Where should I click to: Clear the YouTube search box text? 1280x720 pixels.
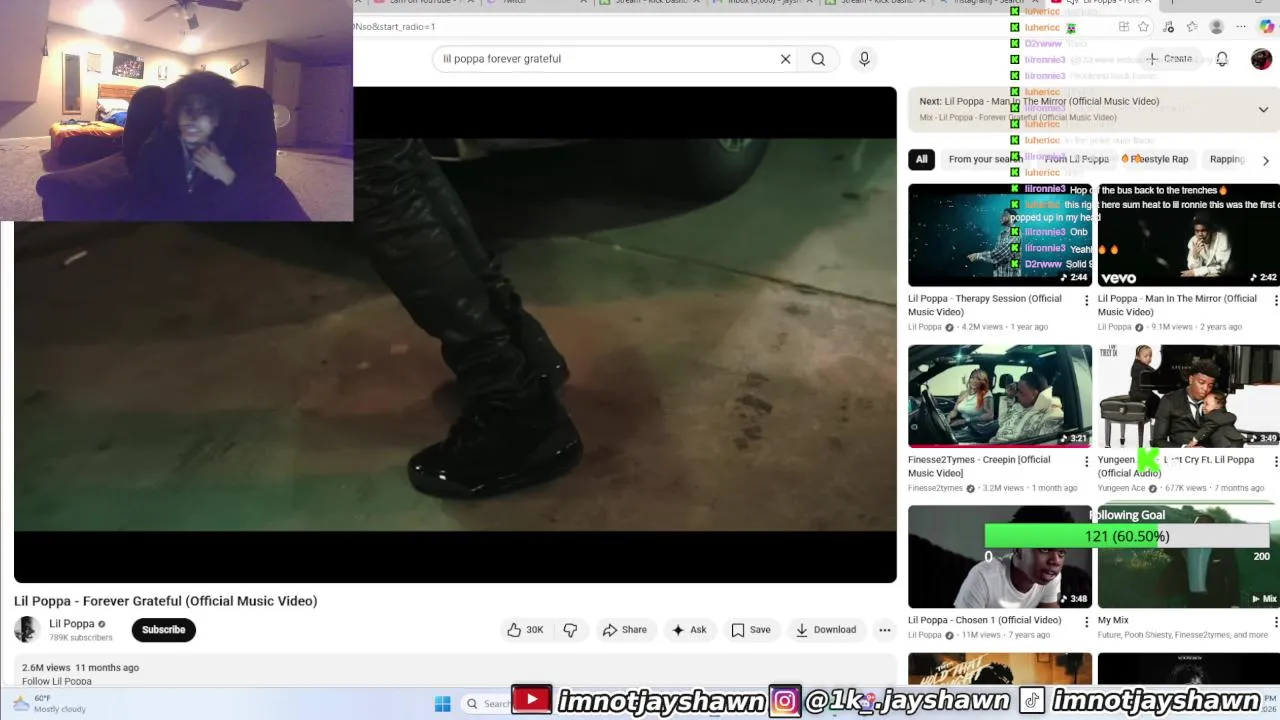coord(785,59)
